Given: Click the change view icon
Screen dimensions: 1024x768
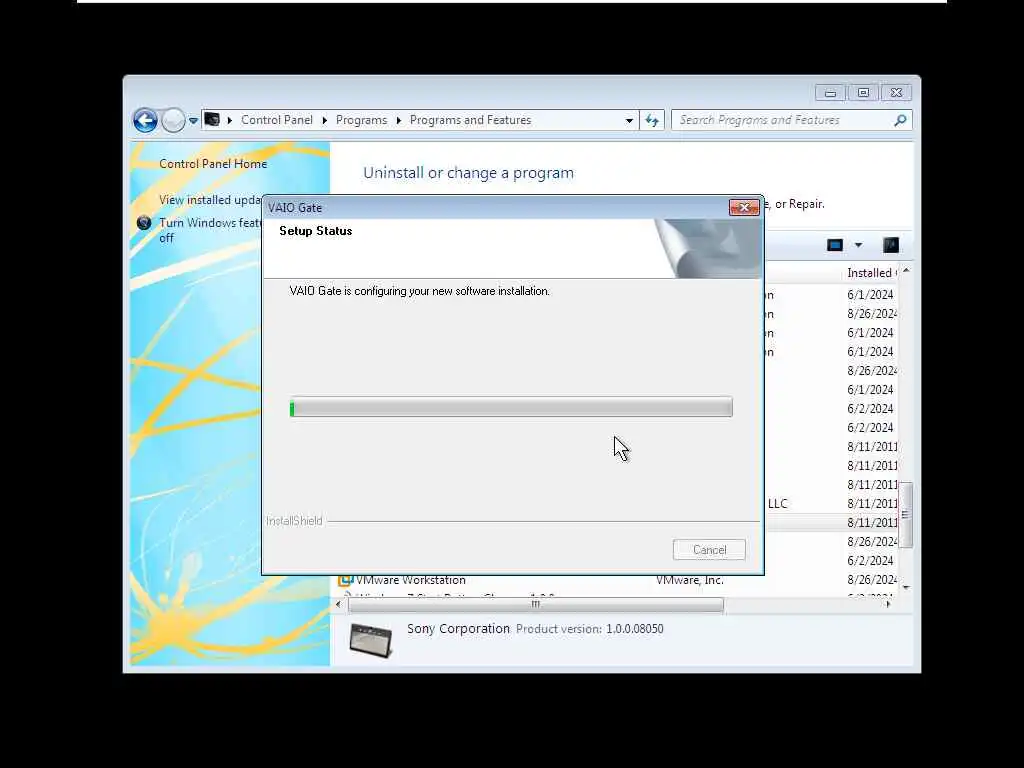Looking at the screenshot, I should [x=835, y=245].
